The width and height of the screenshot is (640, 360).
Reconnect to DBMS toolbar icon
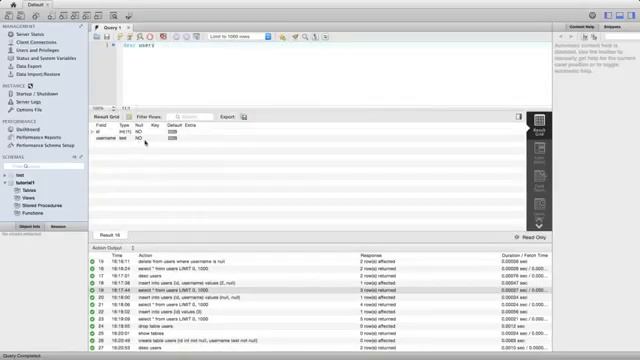point(129,16)
